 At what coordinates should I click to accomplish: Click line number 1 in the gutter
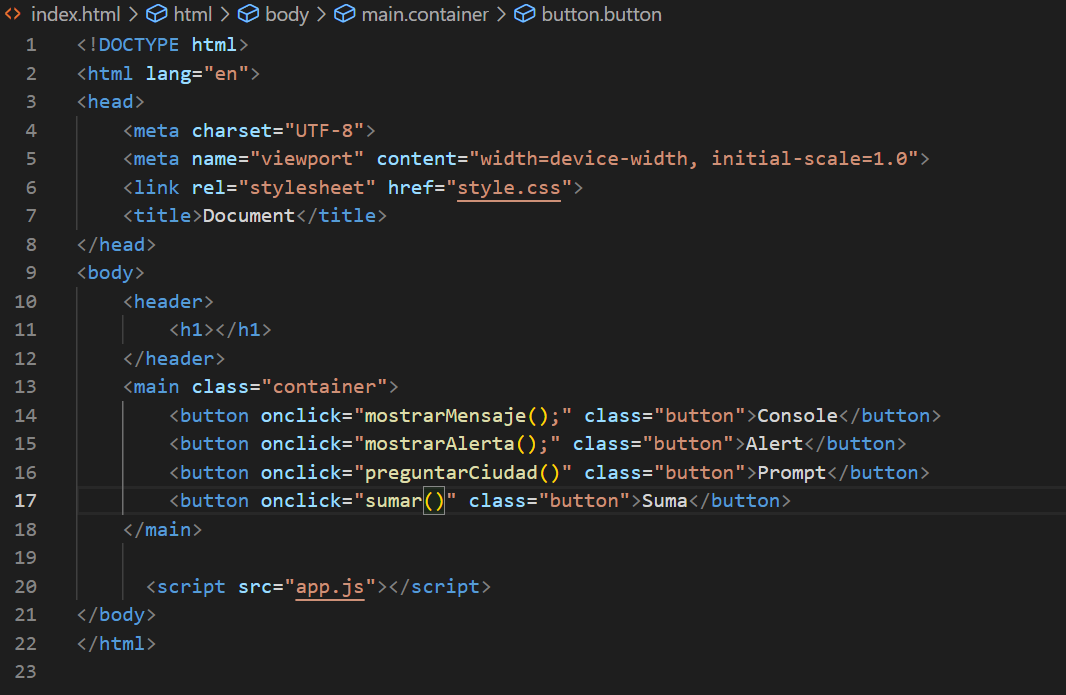coord(31,45)
